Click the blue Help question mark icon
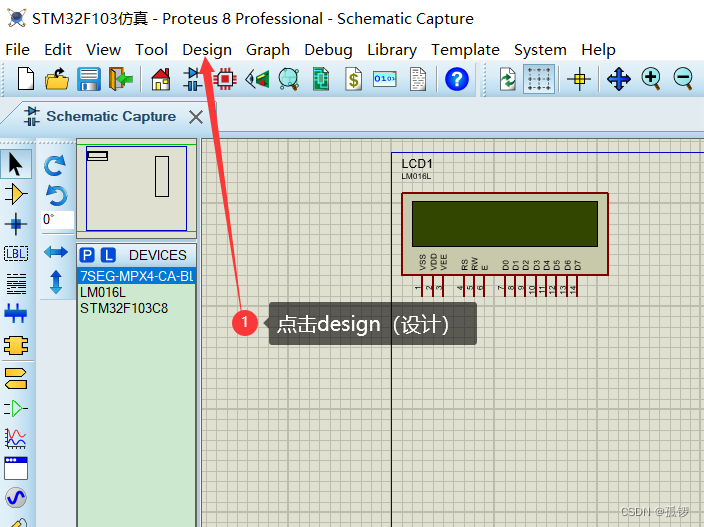 tap(457, 79)
